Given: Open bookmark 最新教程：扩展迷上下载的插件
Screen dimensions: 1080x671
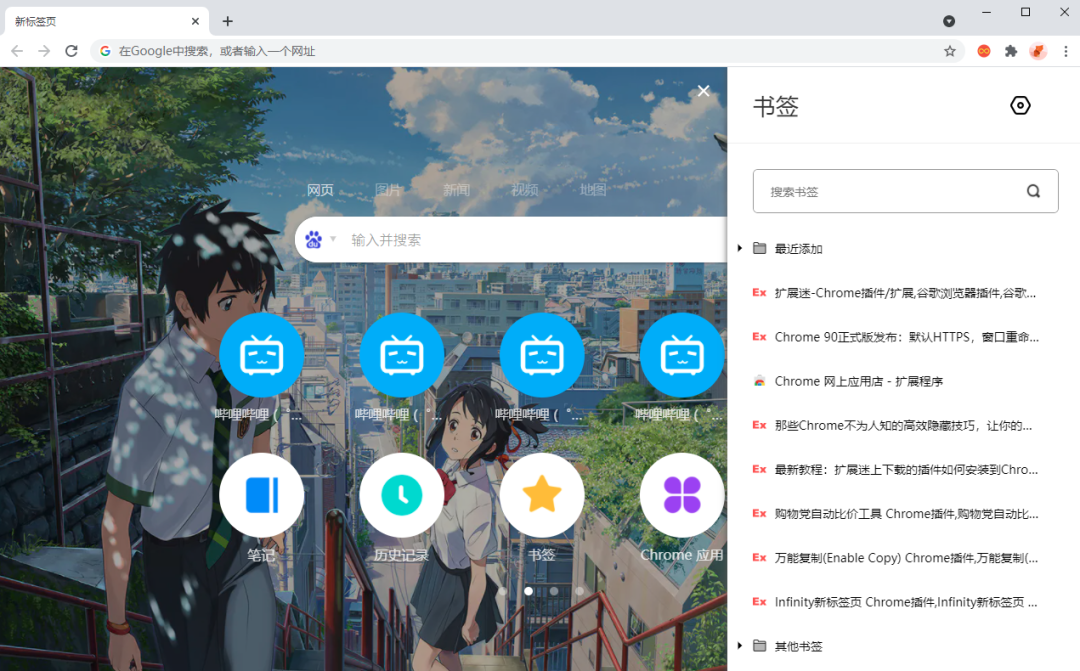Looking at the screenshot, I should [904, 469].
